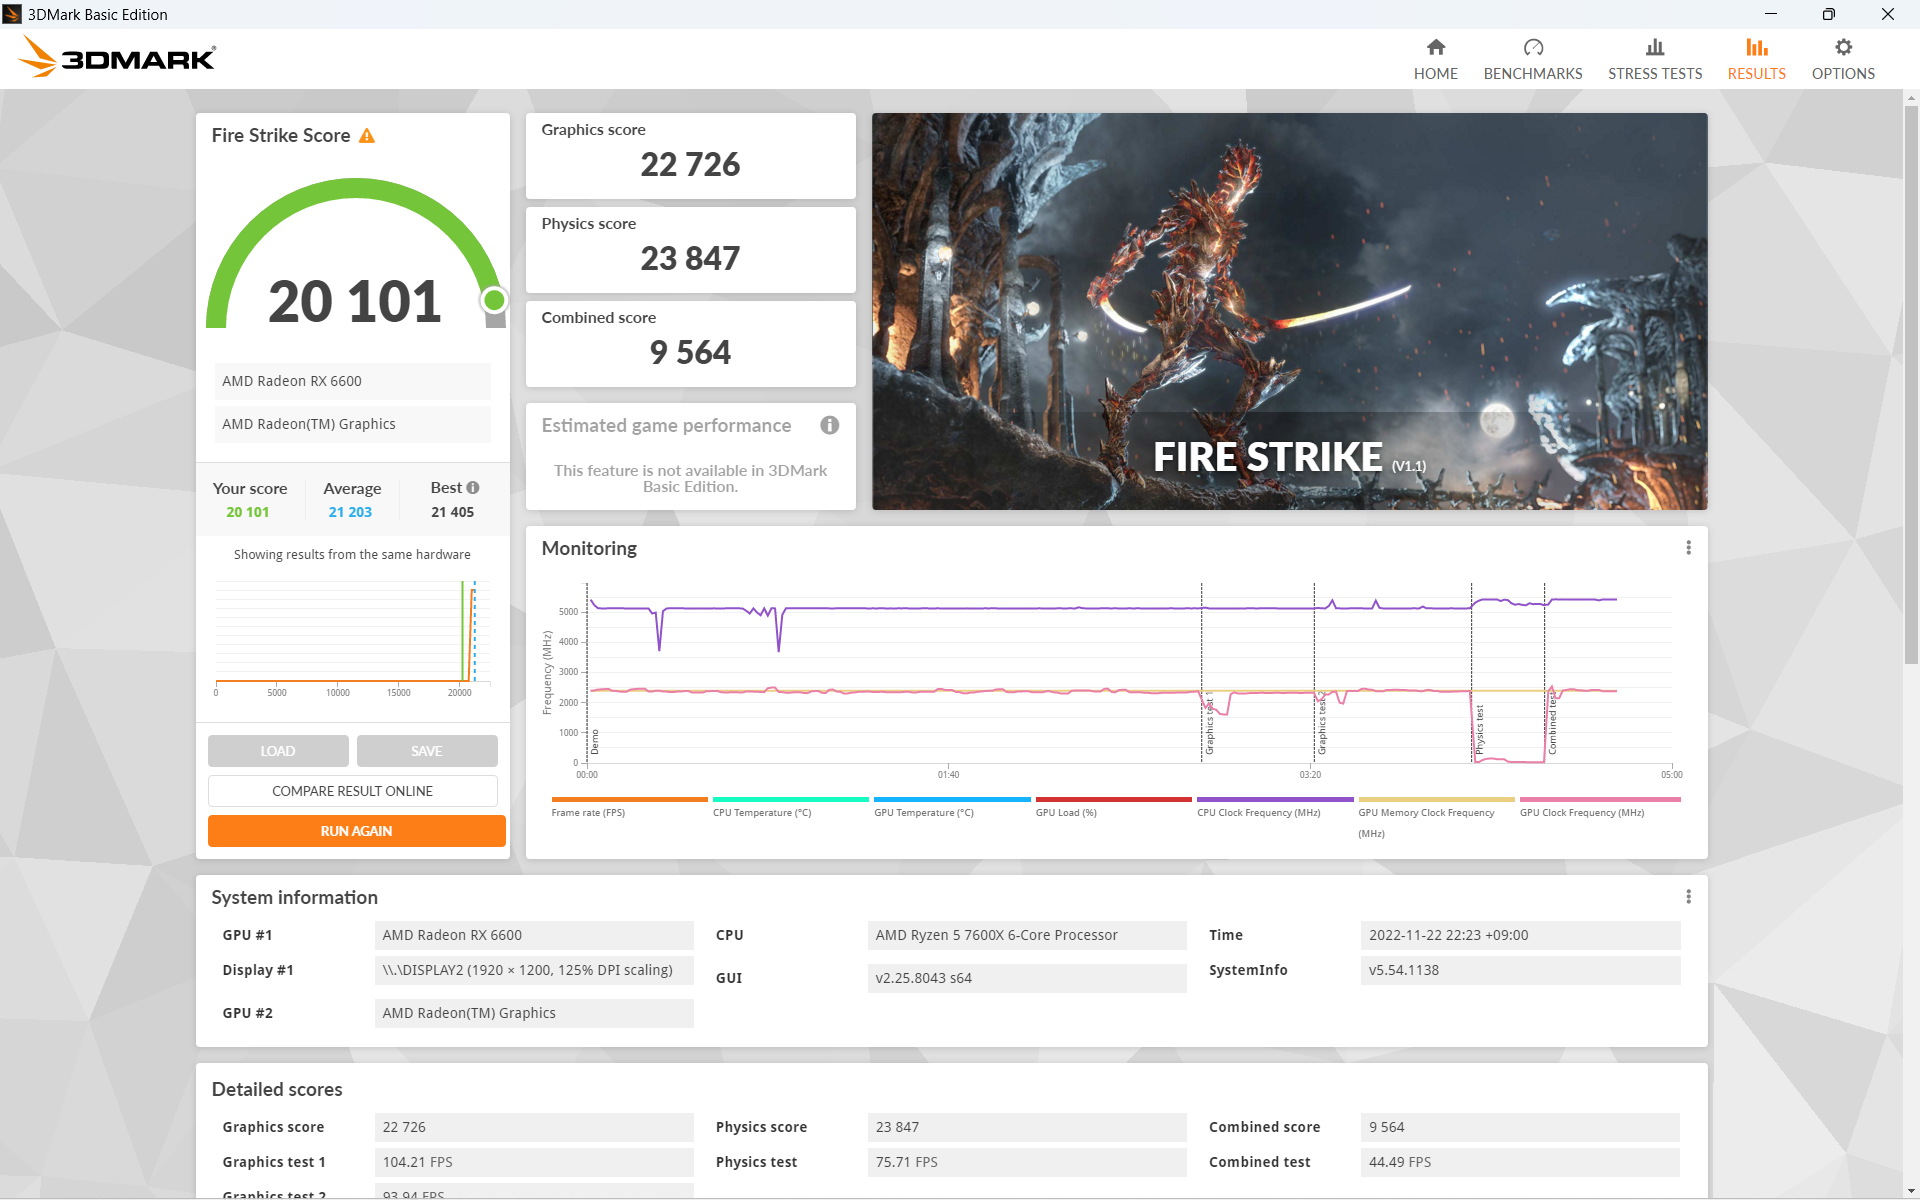Click the vertical scrollbar thumb
The height and width of the screenshot is (1200, 1920).
click(x=1911, y=384)
